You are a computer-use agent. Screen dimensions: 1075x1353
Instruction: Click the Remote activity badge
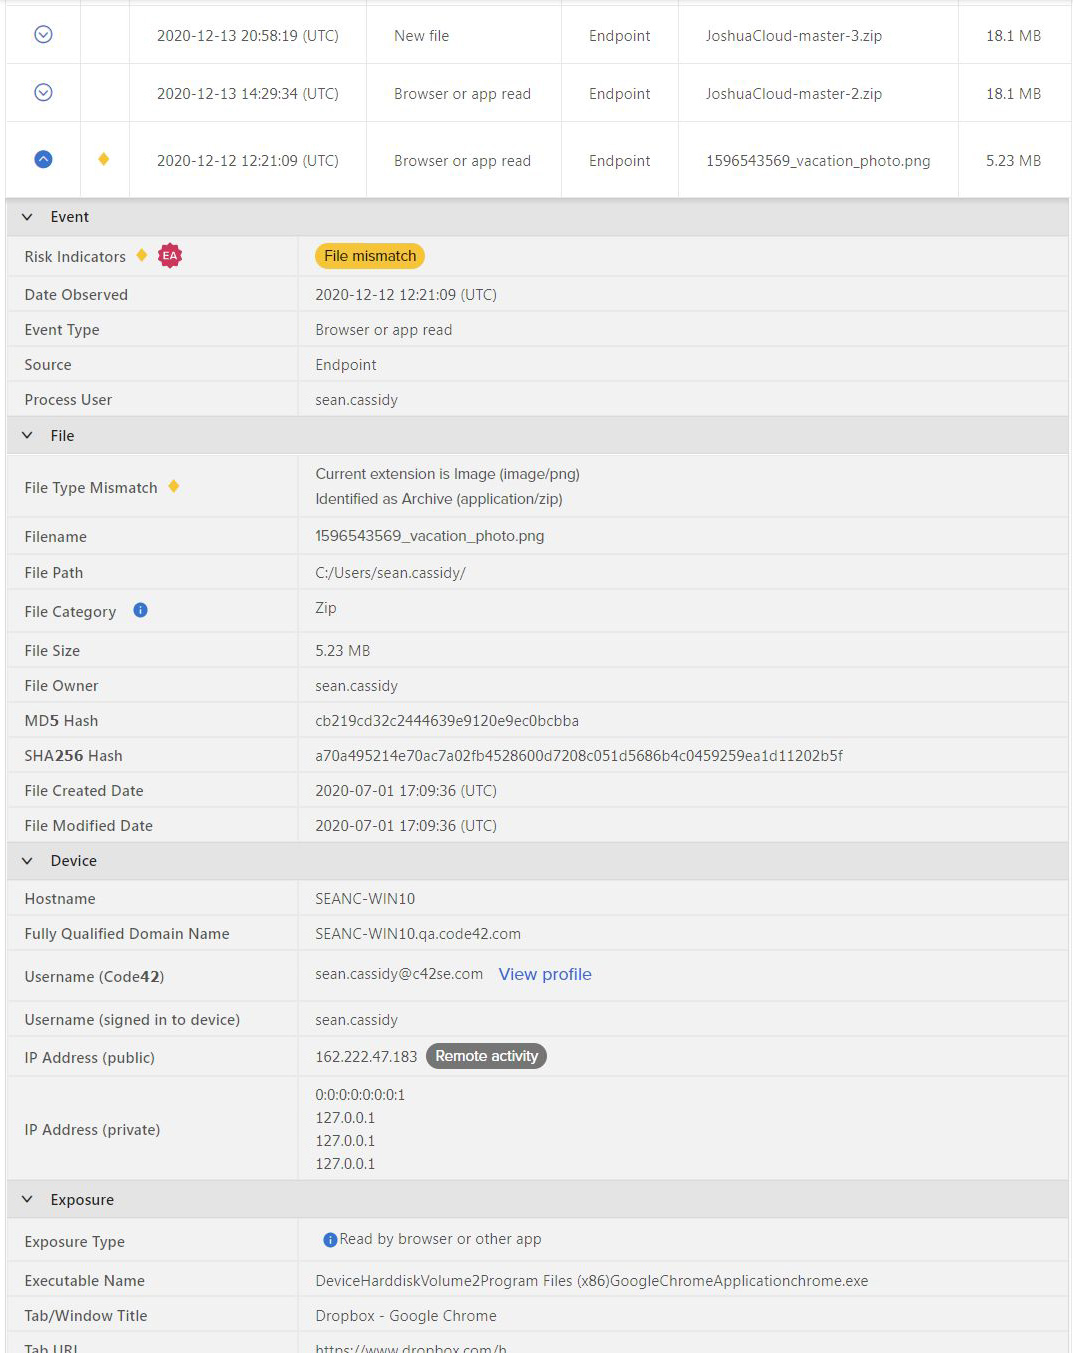point(486,1056)
